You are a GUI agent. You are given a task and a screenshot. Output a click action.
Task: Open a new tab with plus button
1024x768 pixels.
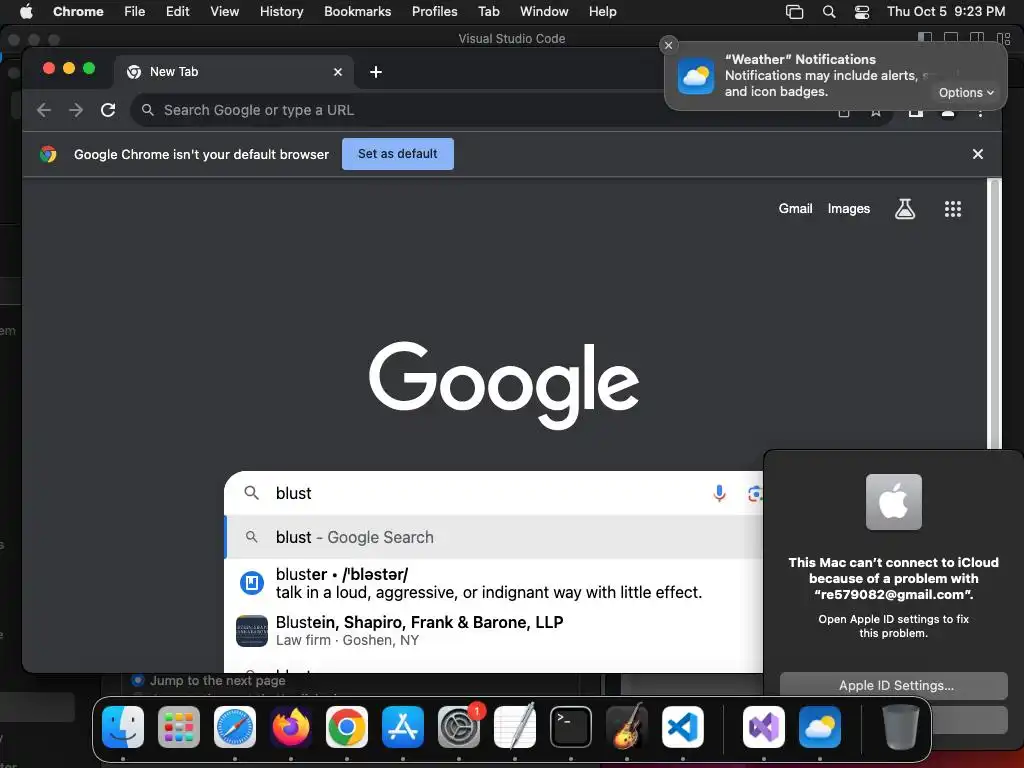pyautogui.click(x=376, y=72)
